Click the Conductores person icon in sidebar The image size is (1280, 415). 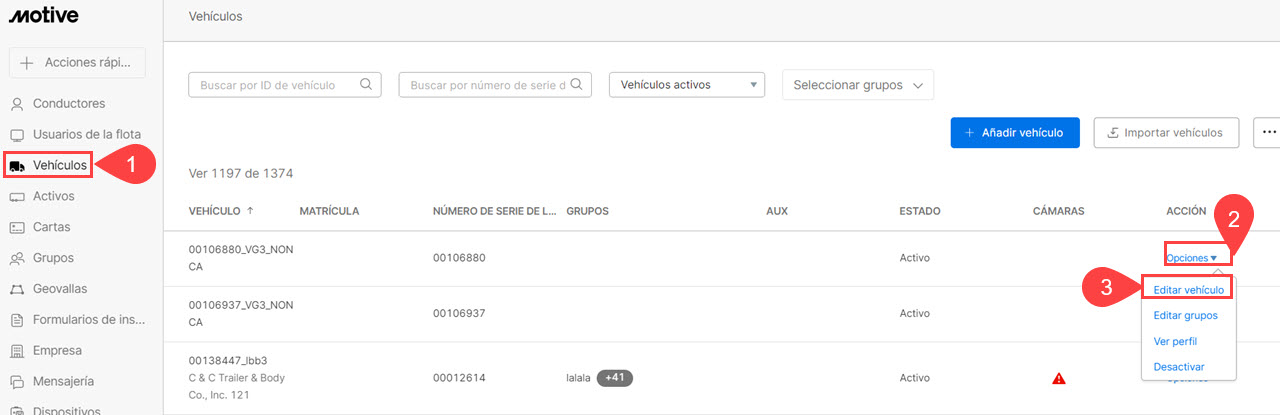point(17,104)
